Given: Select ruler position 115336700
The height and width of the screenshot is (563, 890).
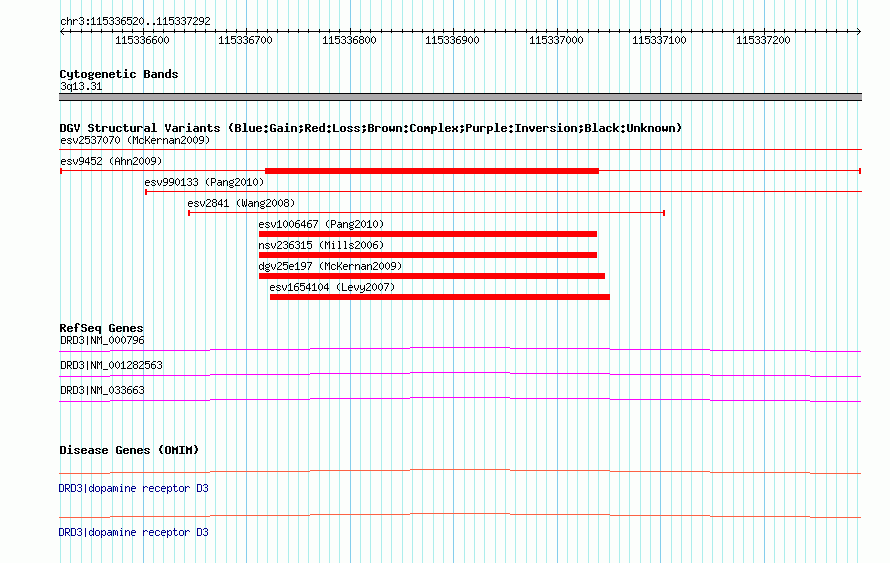Looking at the screenshot, I should point(245,40).
